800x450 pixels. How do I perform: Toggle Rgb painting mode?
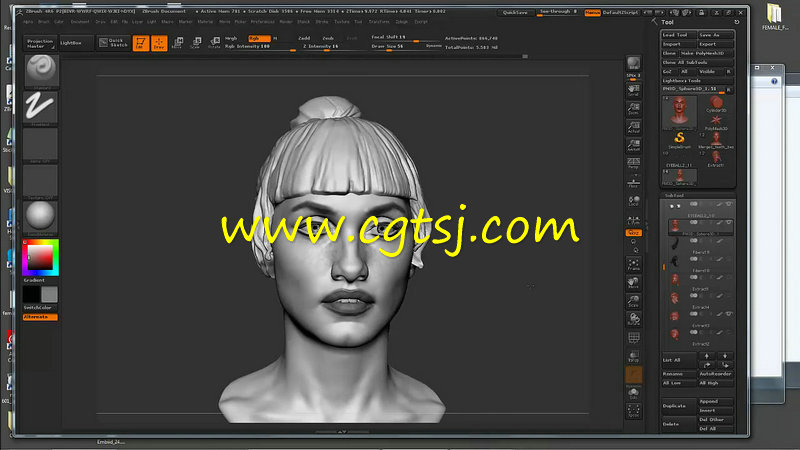click(259, 38)
